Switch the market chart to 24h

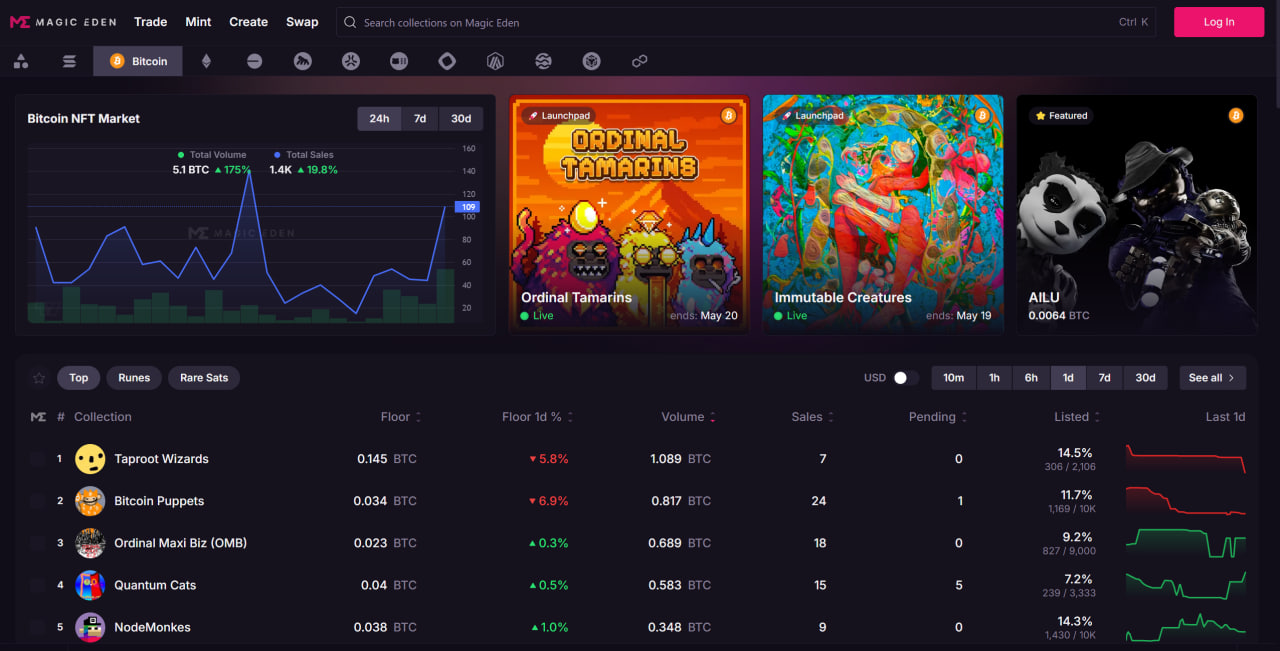pyautogui.click(x=379, y=118)
